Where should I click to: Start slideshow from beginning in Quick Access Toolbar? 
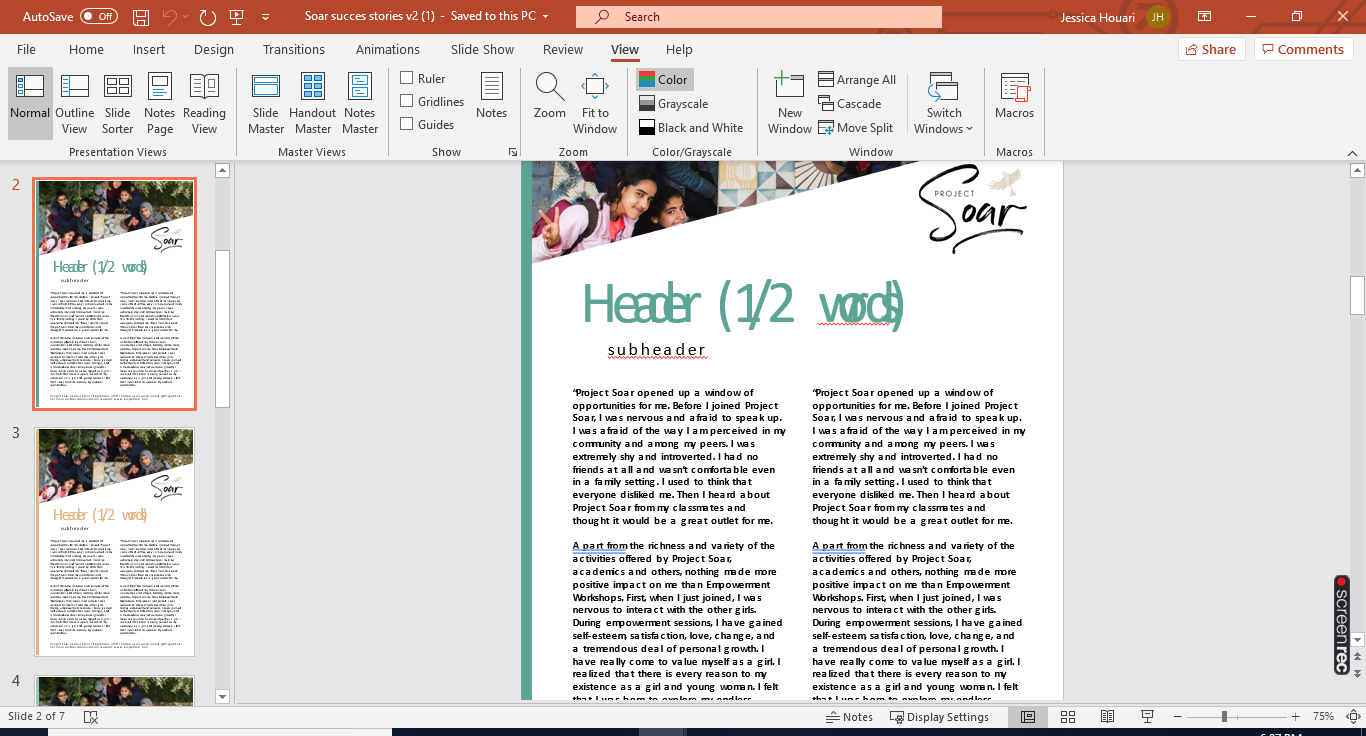(237, 17)
